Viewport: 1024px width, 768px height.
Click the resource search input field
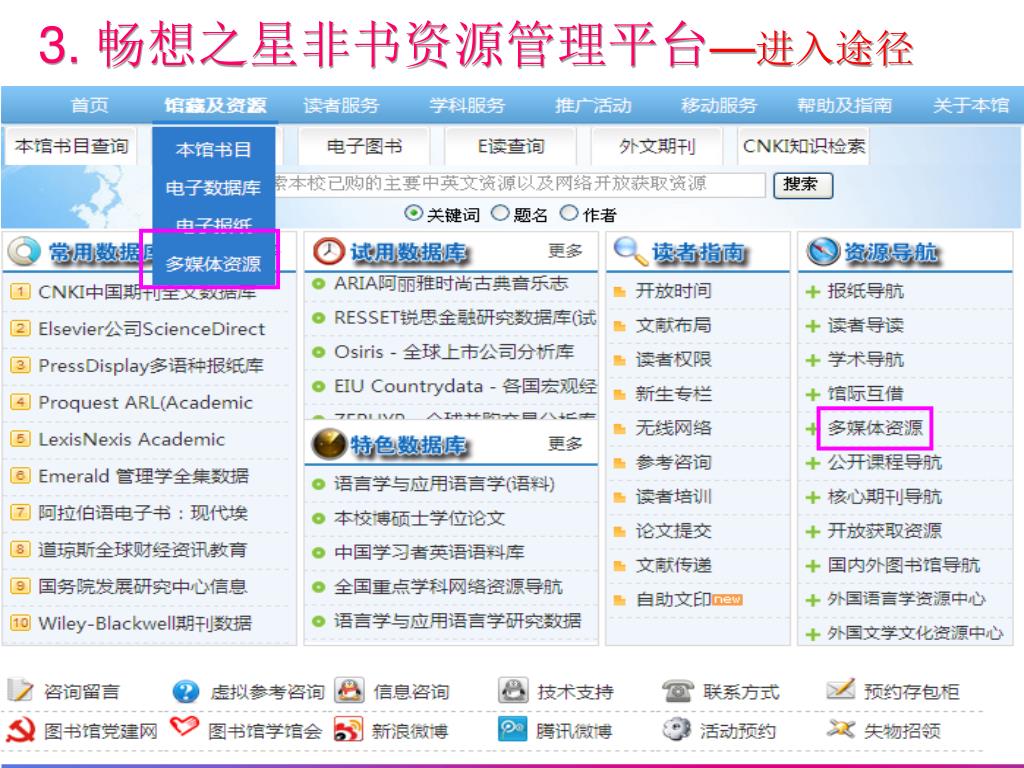(x=519, y=184)
